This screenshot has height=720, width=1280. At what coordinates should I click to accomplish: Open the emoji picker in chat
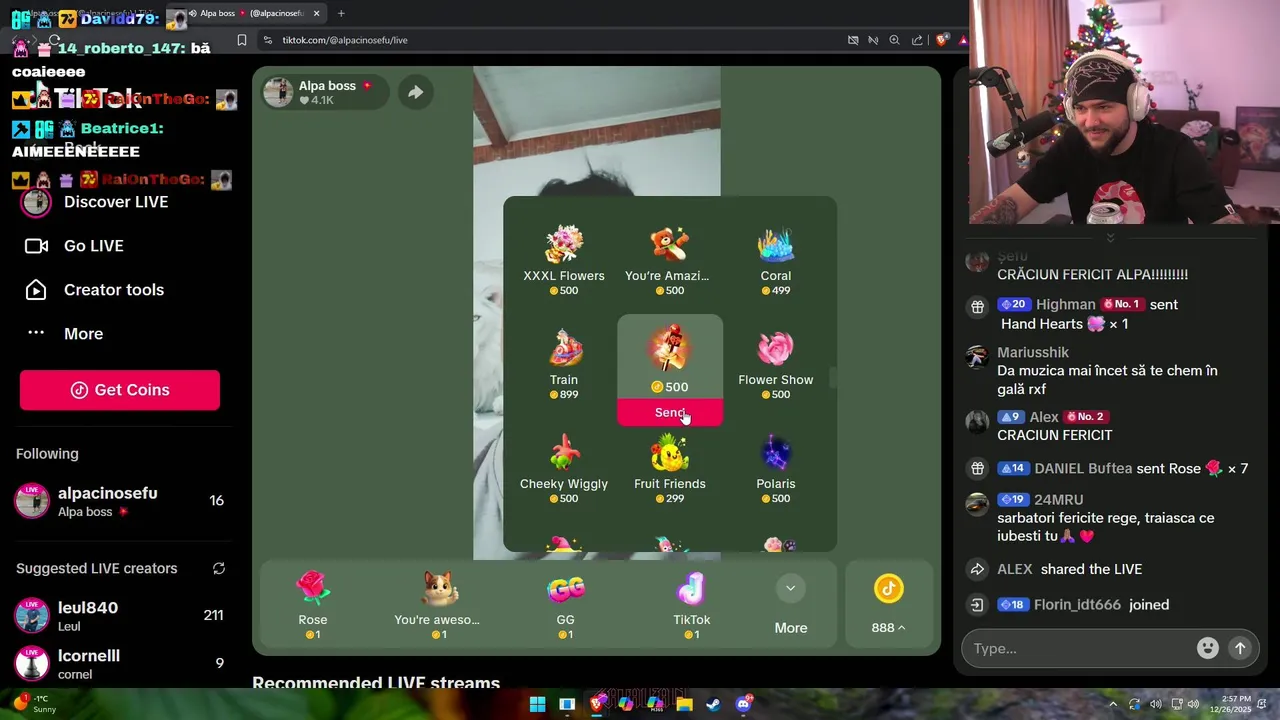pos(1208,648)
